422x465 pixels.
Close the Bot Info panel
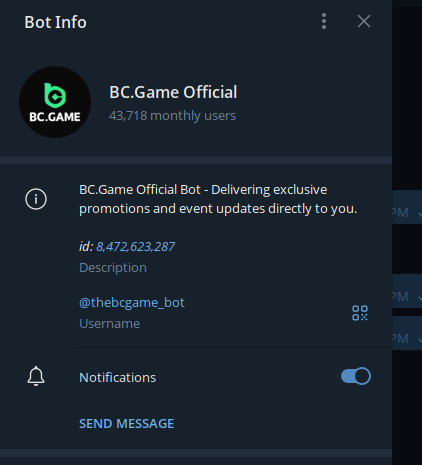364,21
